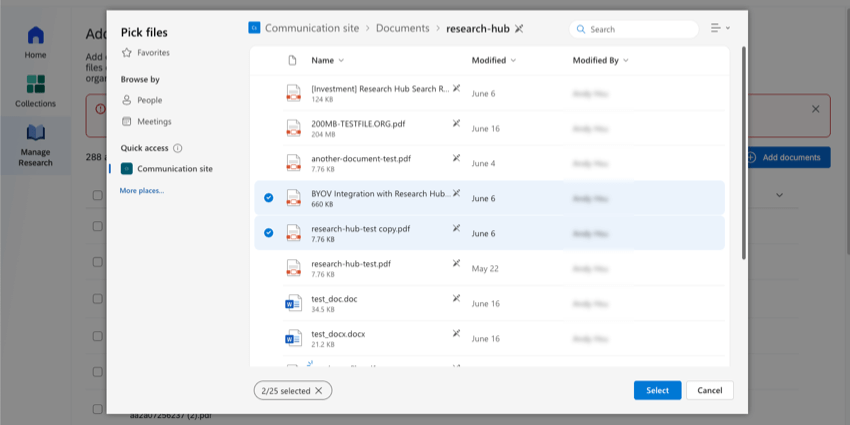Open Collections in the left navigation

(x=35, y=91)
